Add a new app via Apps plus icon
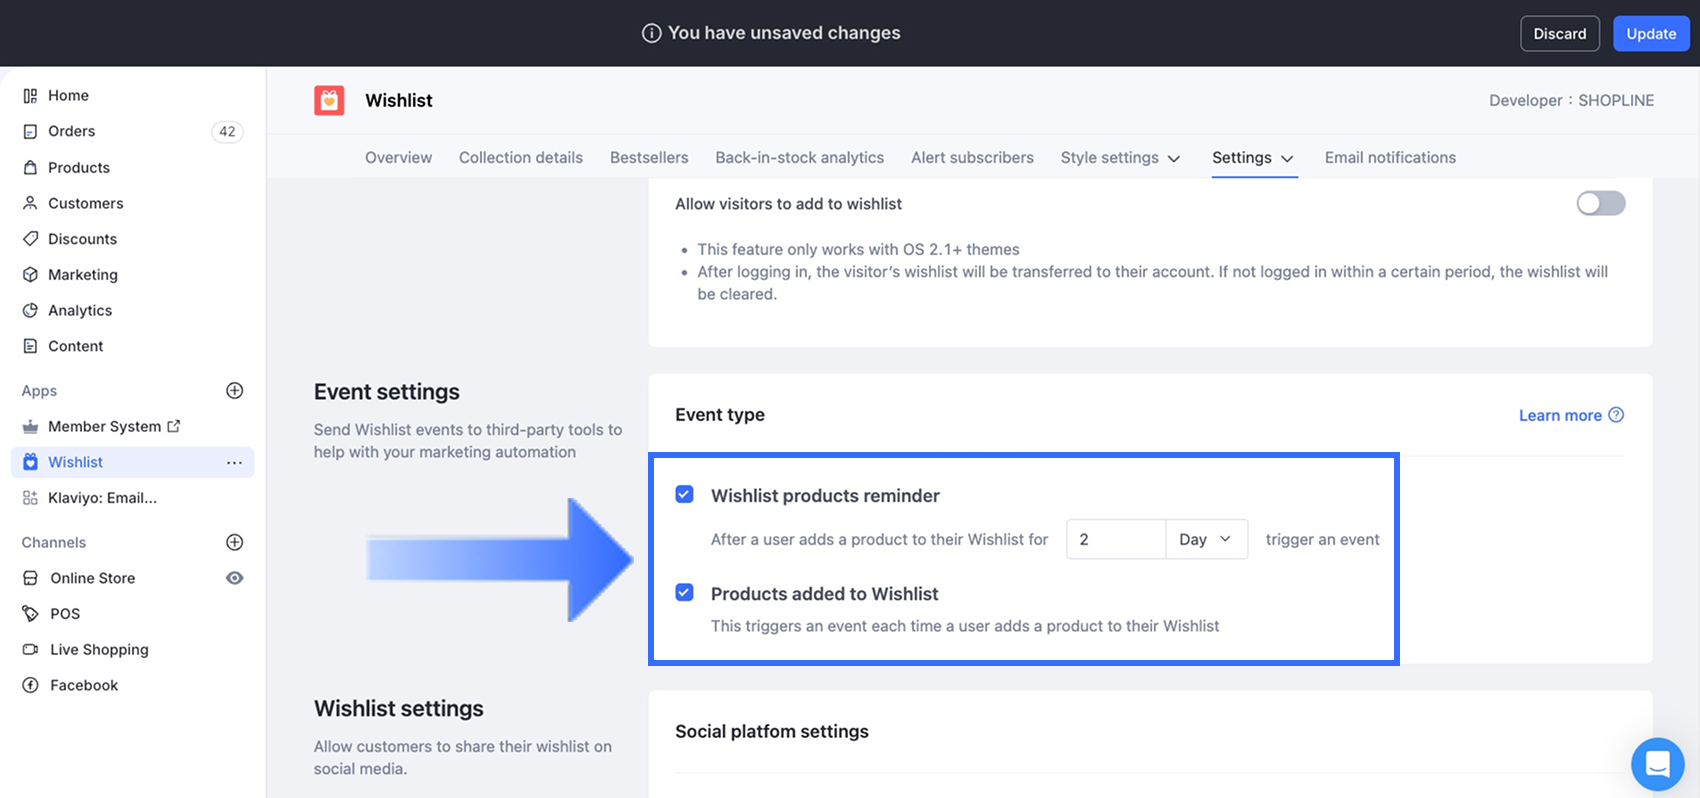The width and height of the screenshot is (1700, 798). pyautogui.click(x=235, y=391)
